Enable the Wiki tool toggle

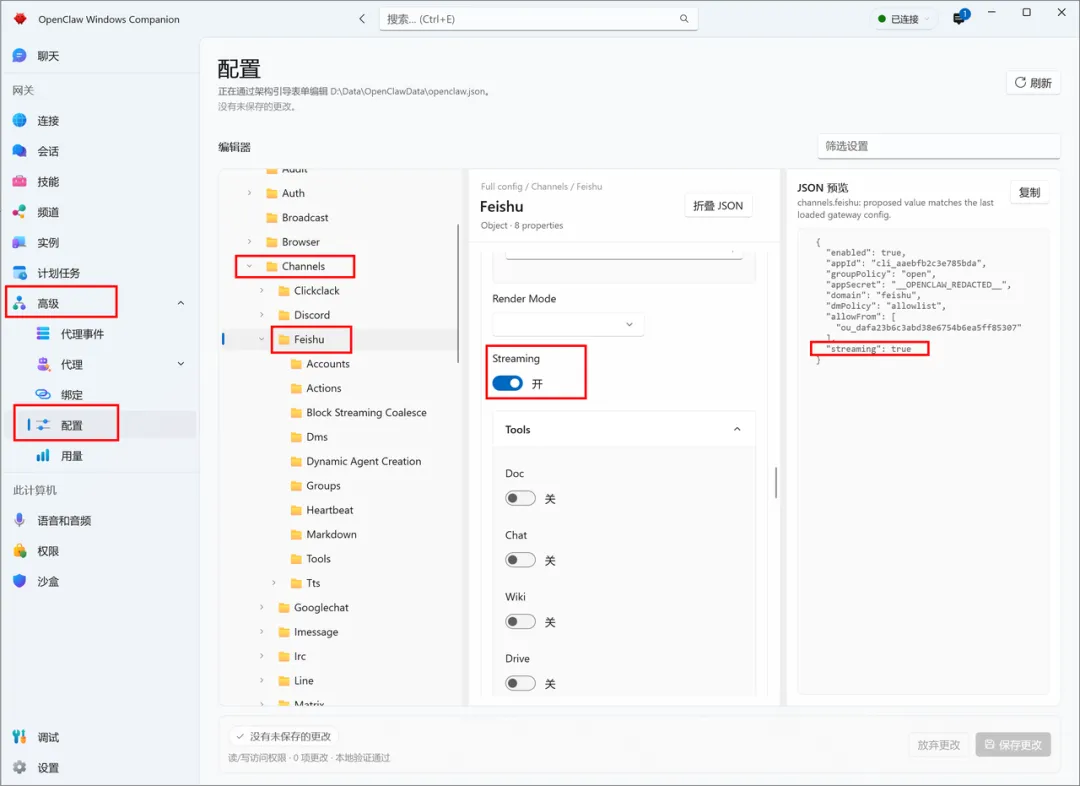click(520, 621)
